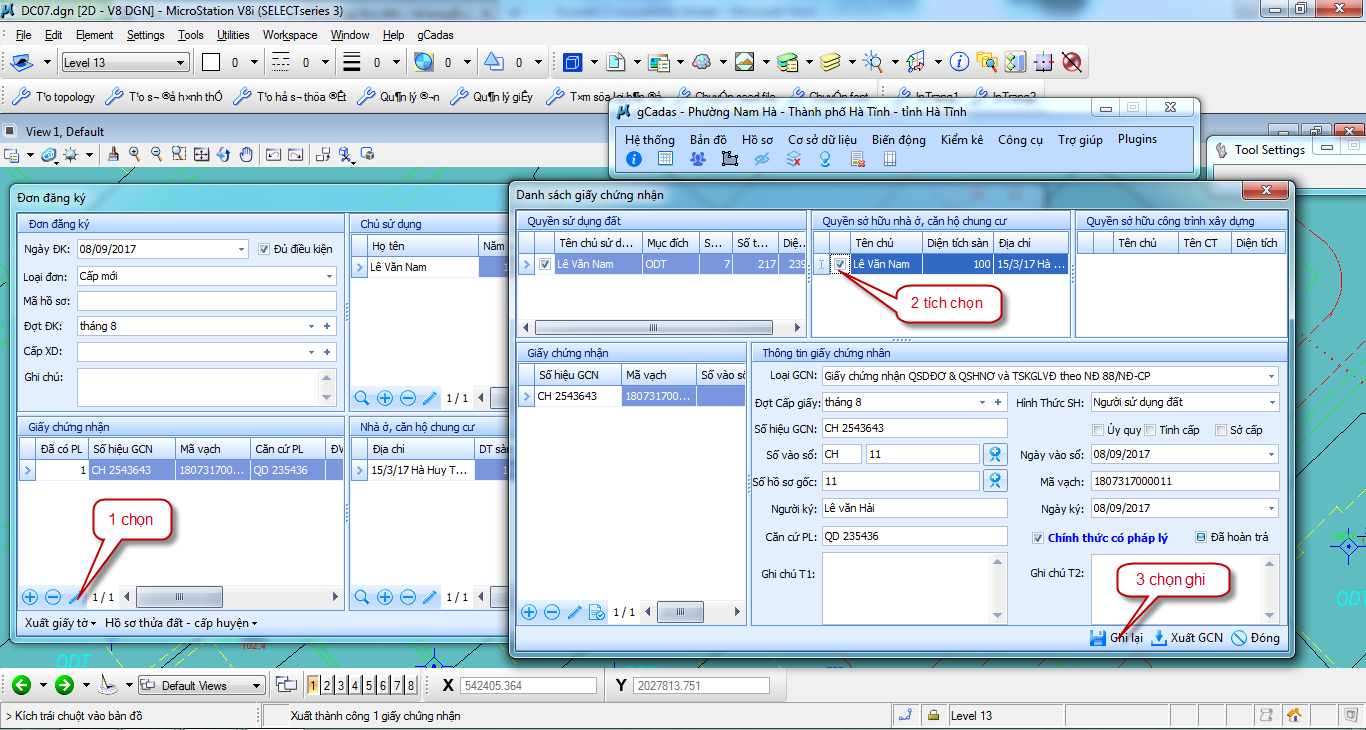Viewport: 1366px width, 730px height.
Task: Click the green back arrow in bottom toolbar
Action: tap(21, 685)
